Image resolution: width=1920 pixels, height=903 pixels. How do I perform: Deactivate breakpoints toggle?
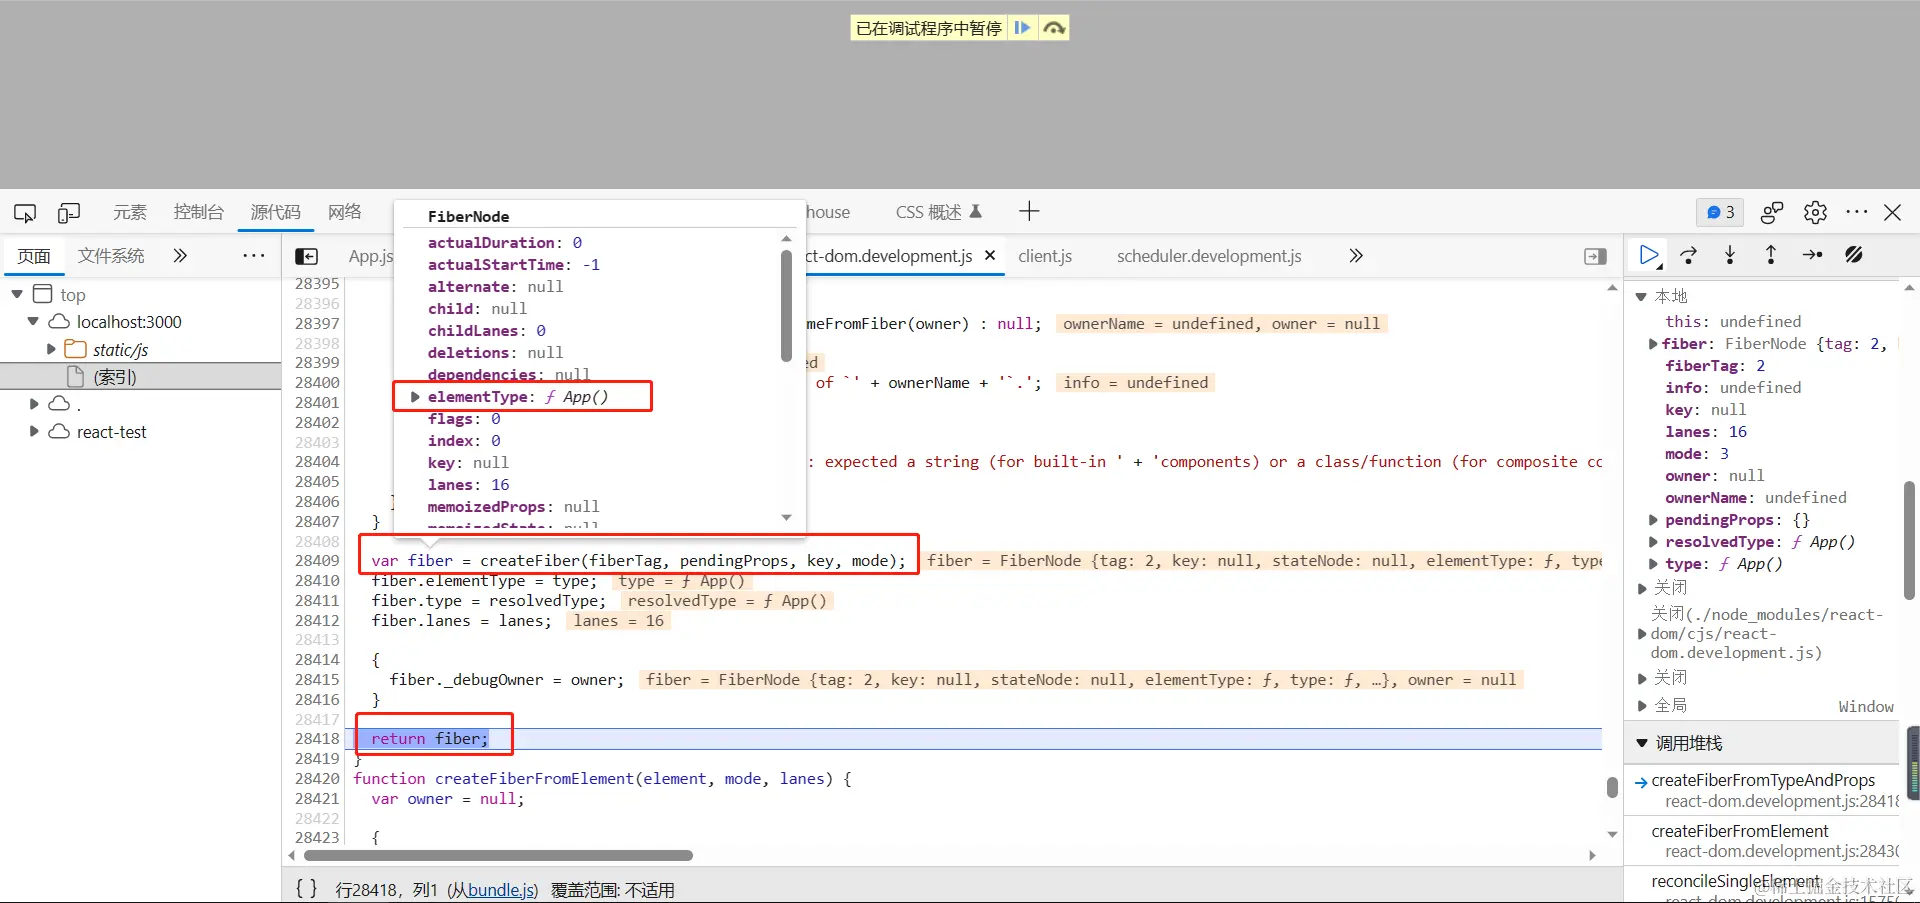pyautogui.click(x=1854, y=255)
